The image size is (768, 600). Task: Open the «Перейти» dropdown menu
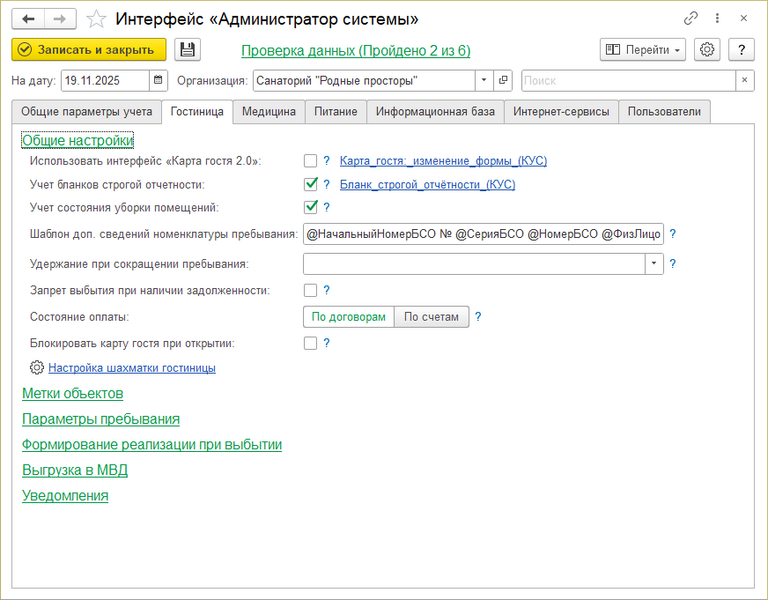pyautogui.click(x=643, y=50)
